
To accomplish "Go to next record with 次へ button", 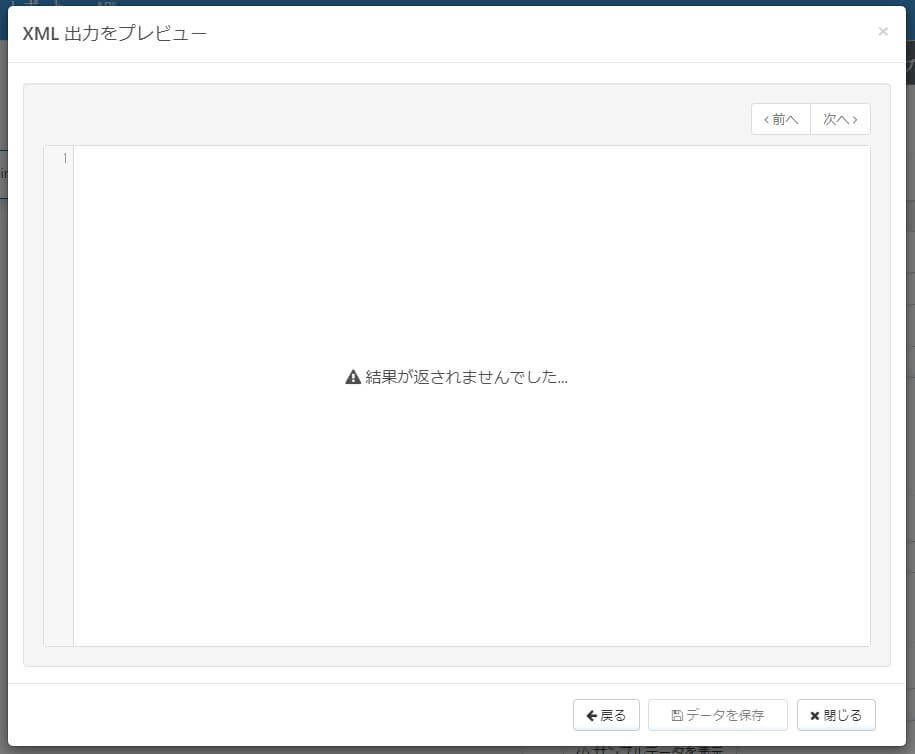I will point(840,119).
